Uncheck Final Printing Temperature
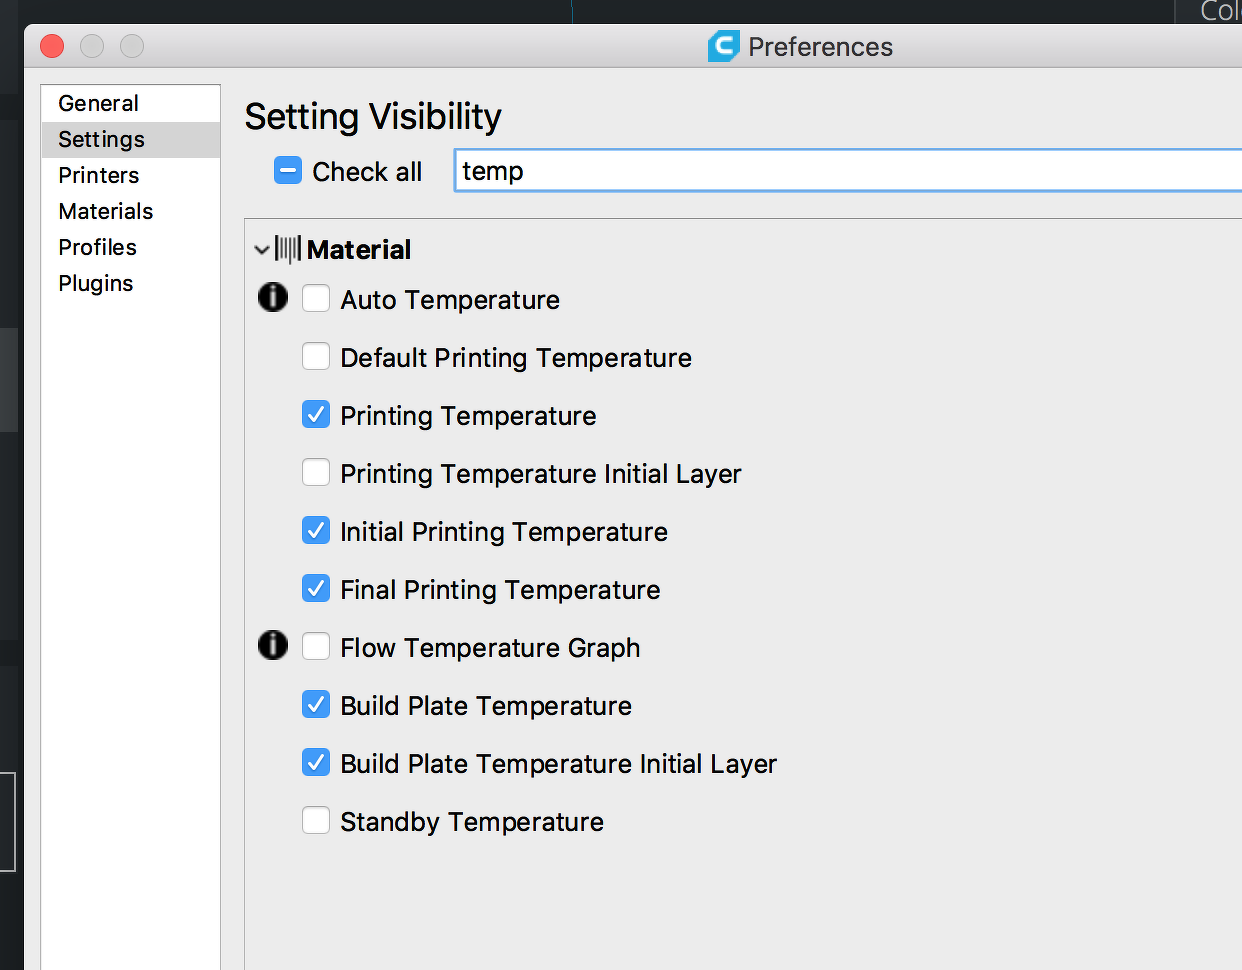 (316, 588)
